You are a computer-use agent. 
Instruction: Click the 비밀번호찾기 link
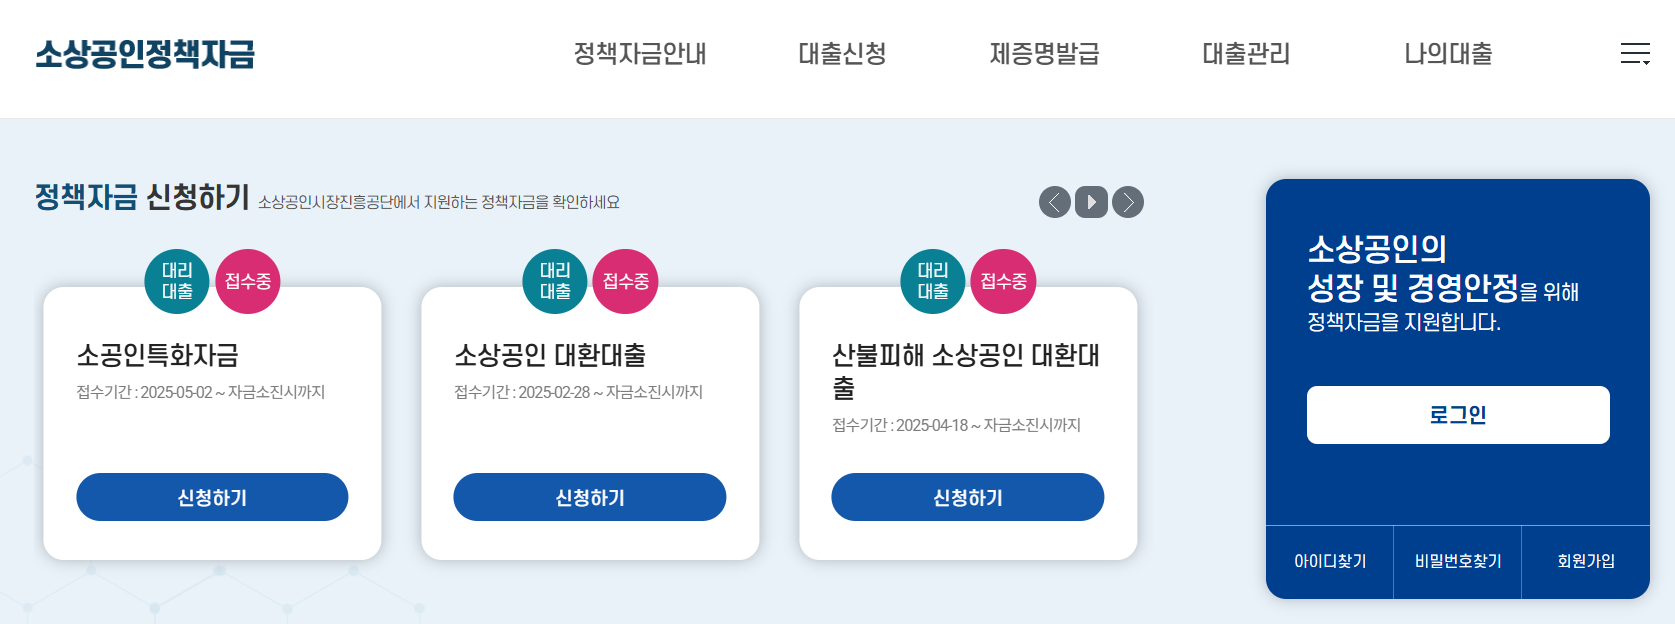(1457, 562)
